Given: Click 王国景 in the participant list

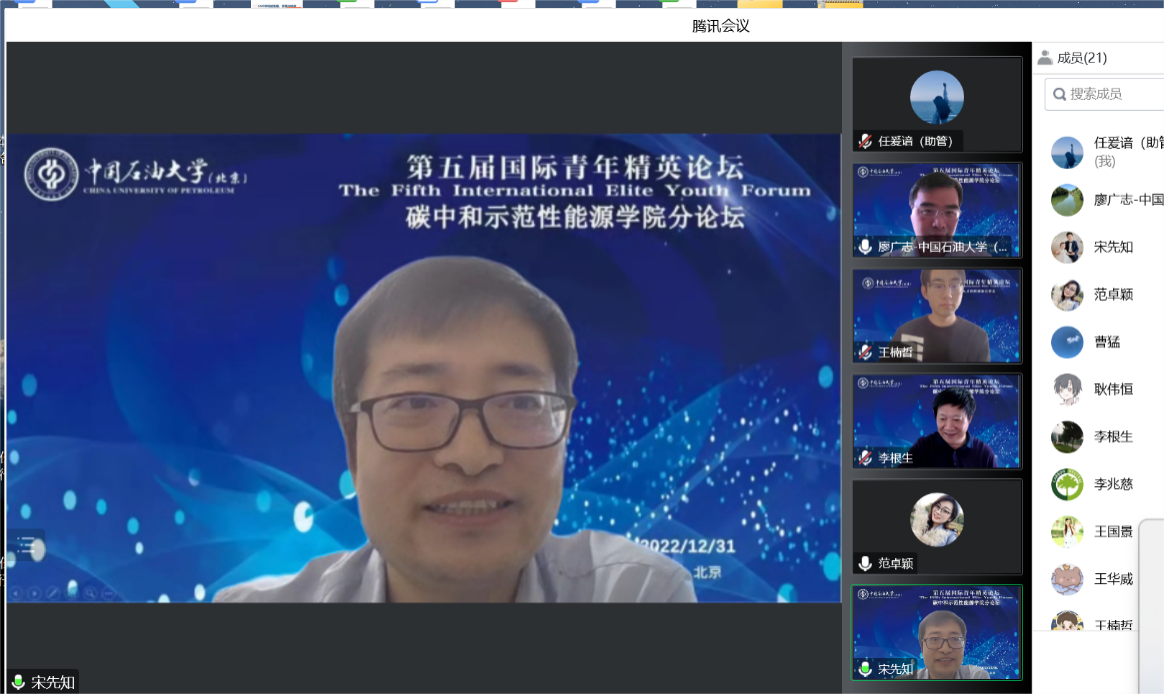Looking at the screenshot, I should pos(1112,532).
